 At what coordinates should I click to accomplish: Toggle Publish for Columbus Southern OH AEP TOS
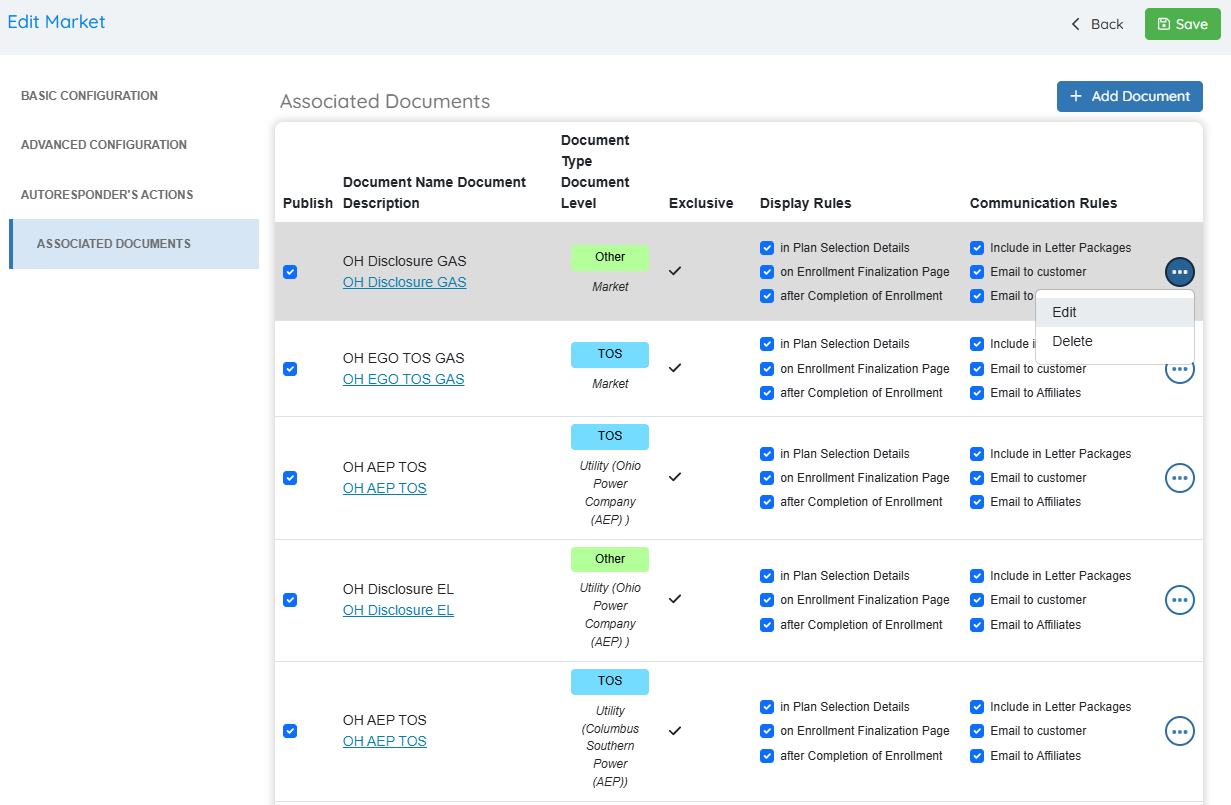click(290, 731)
